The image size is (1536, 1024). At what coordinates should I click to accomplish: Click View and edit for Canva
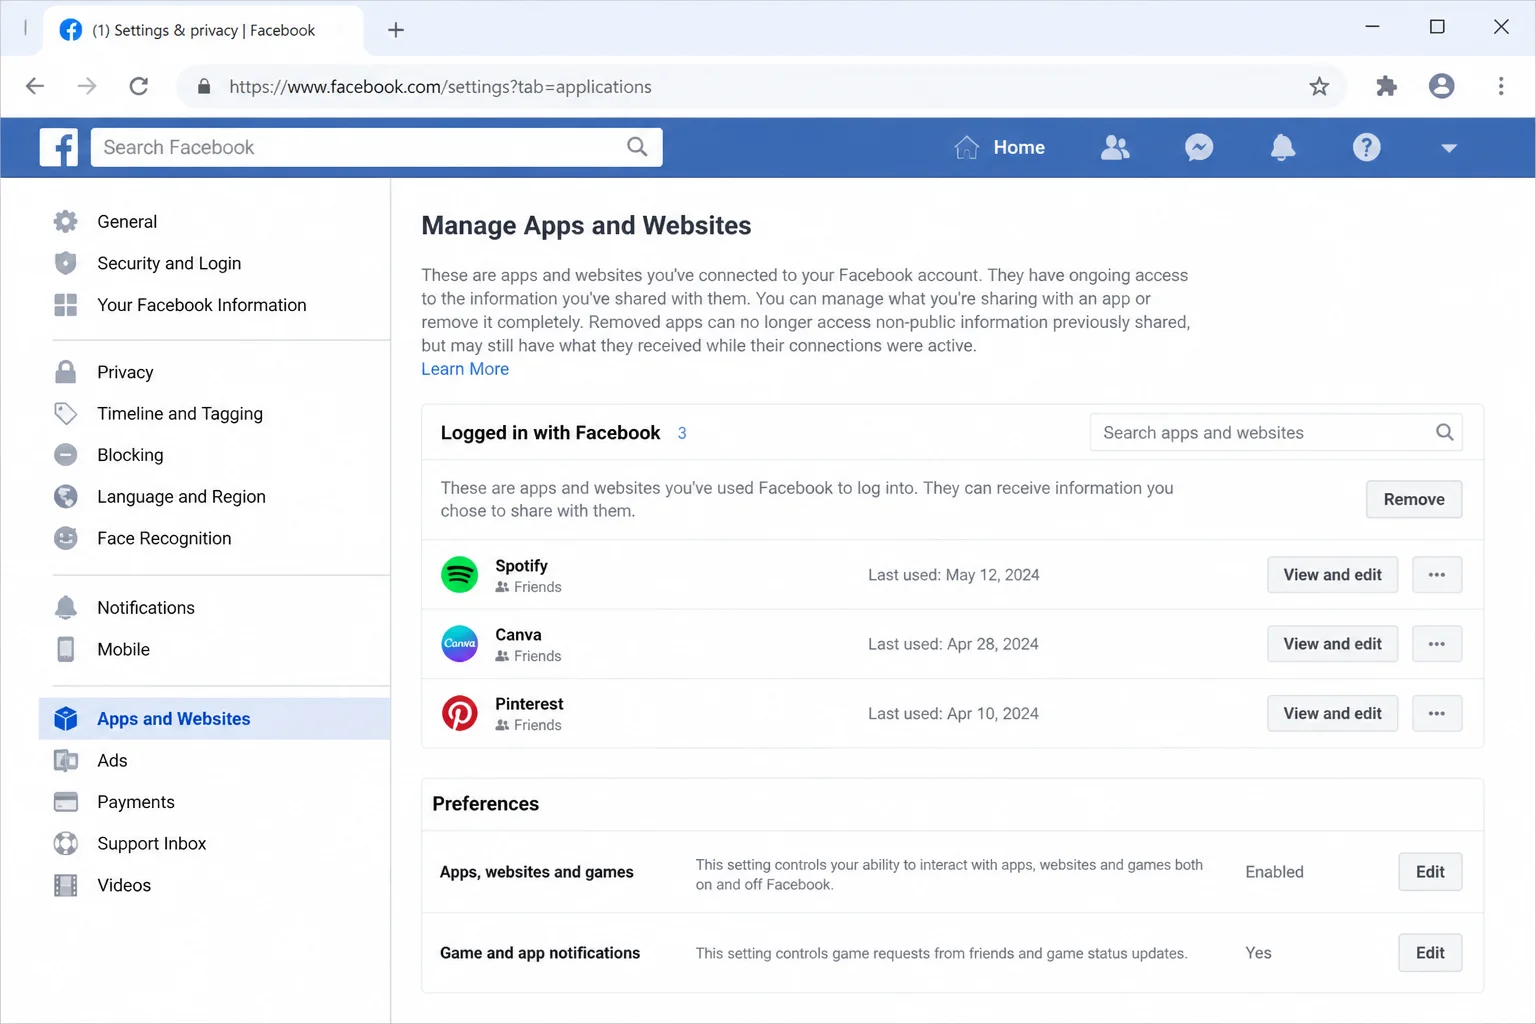1332,644
